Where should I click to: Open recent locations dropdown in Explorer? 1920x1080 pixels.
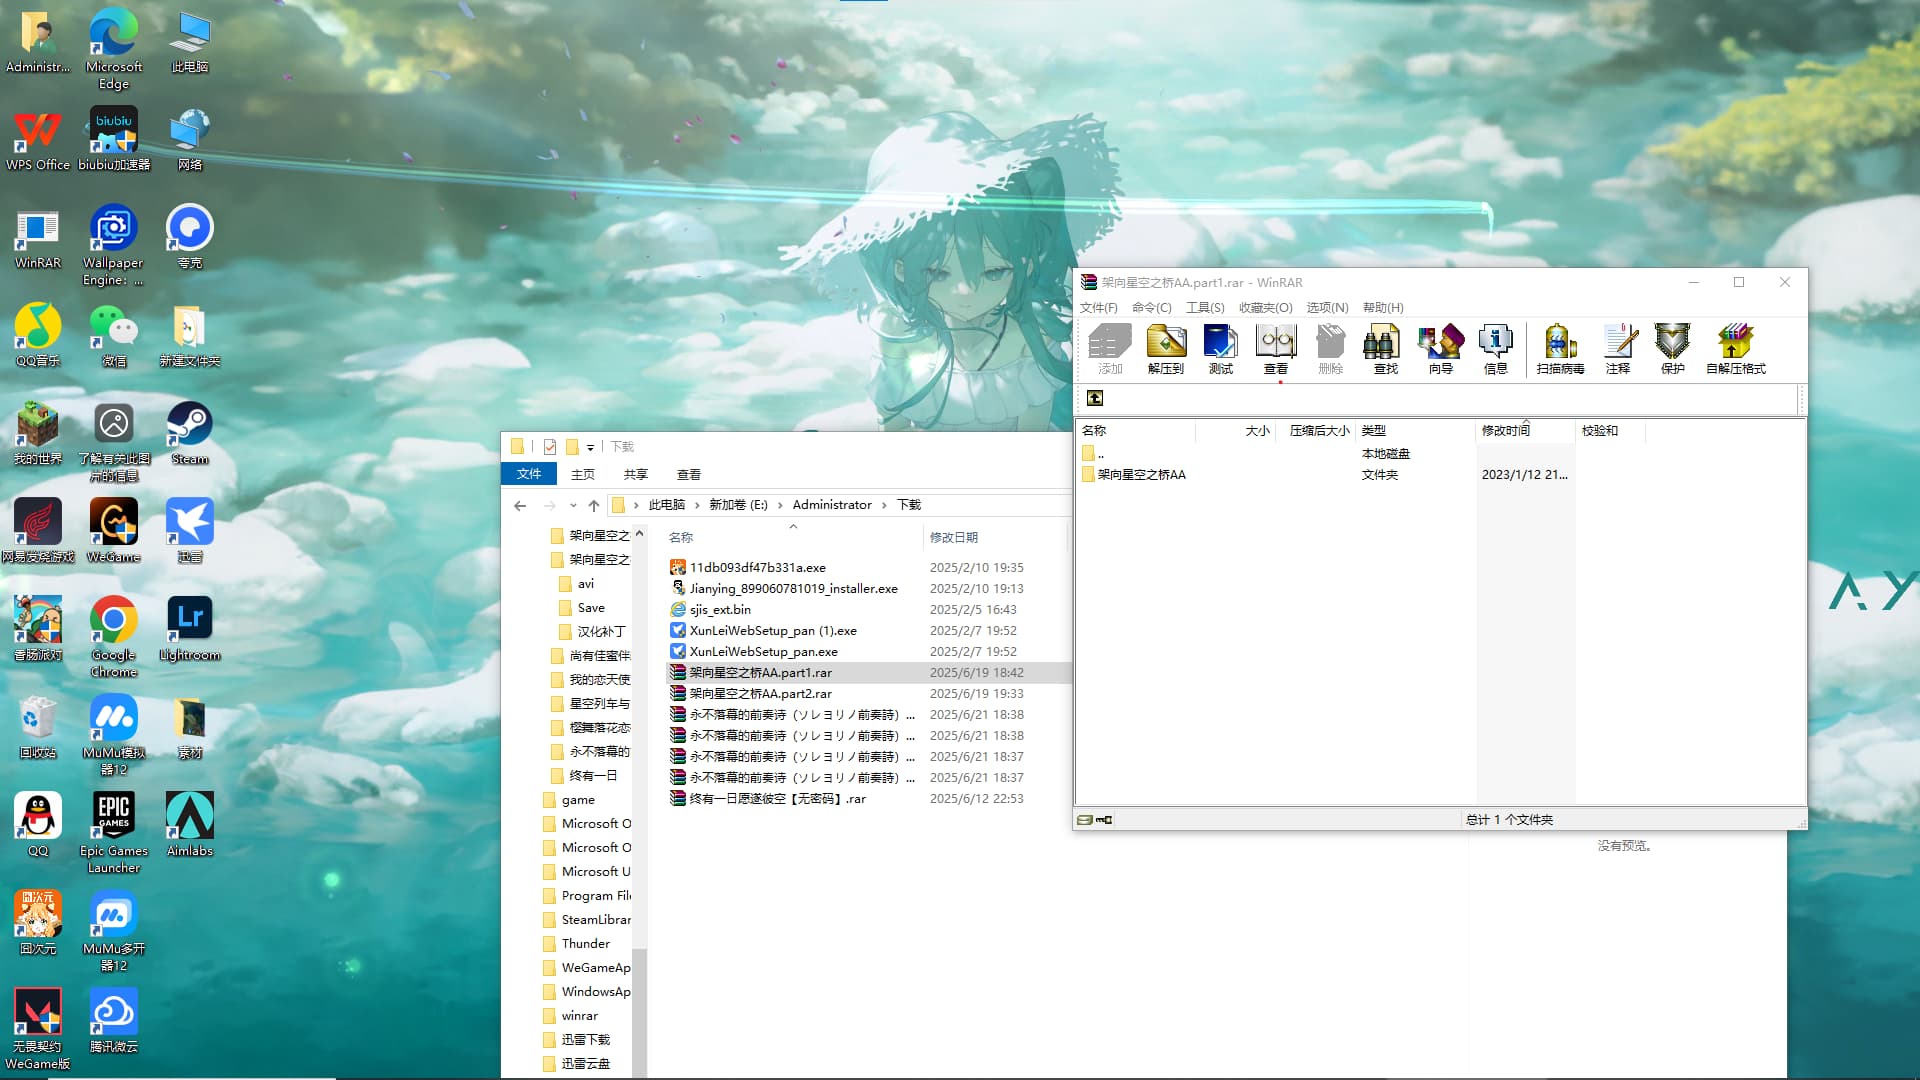573,505
